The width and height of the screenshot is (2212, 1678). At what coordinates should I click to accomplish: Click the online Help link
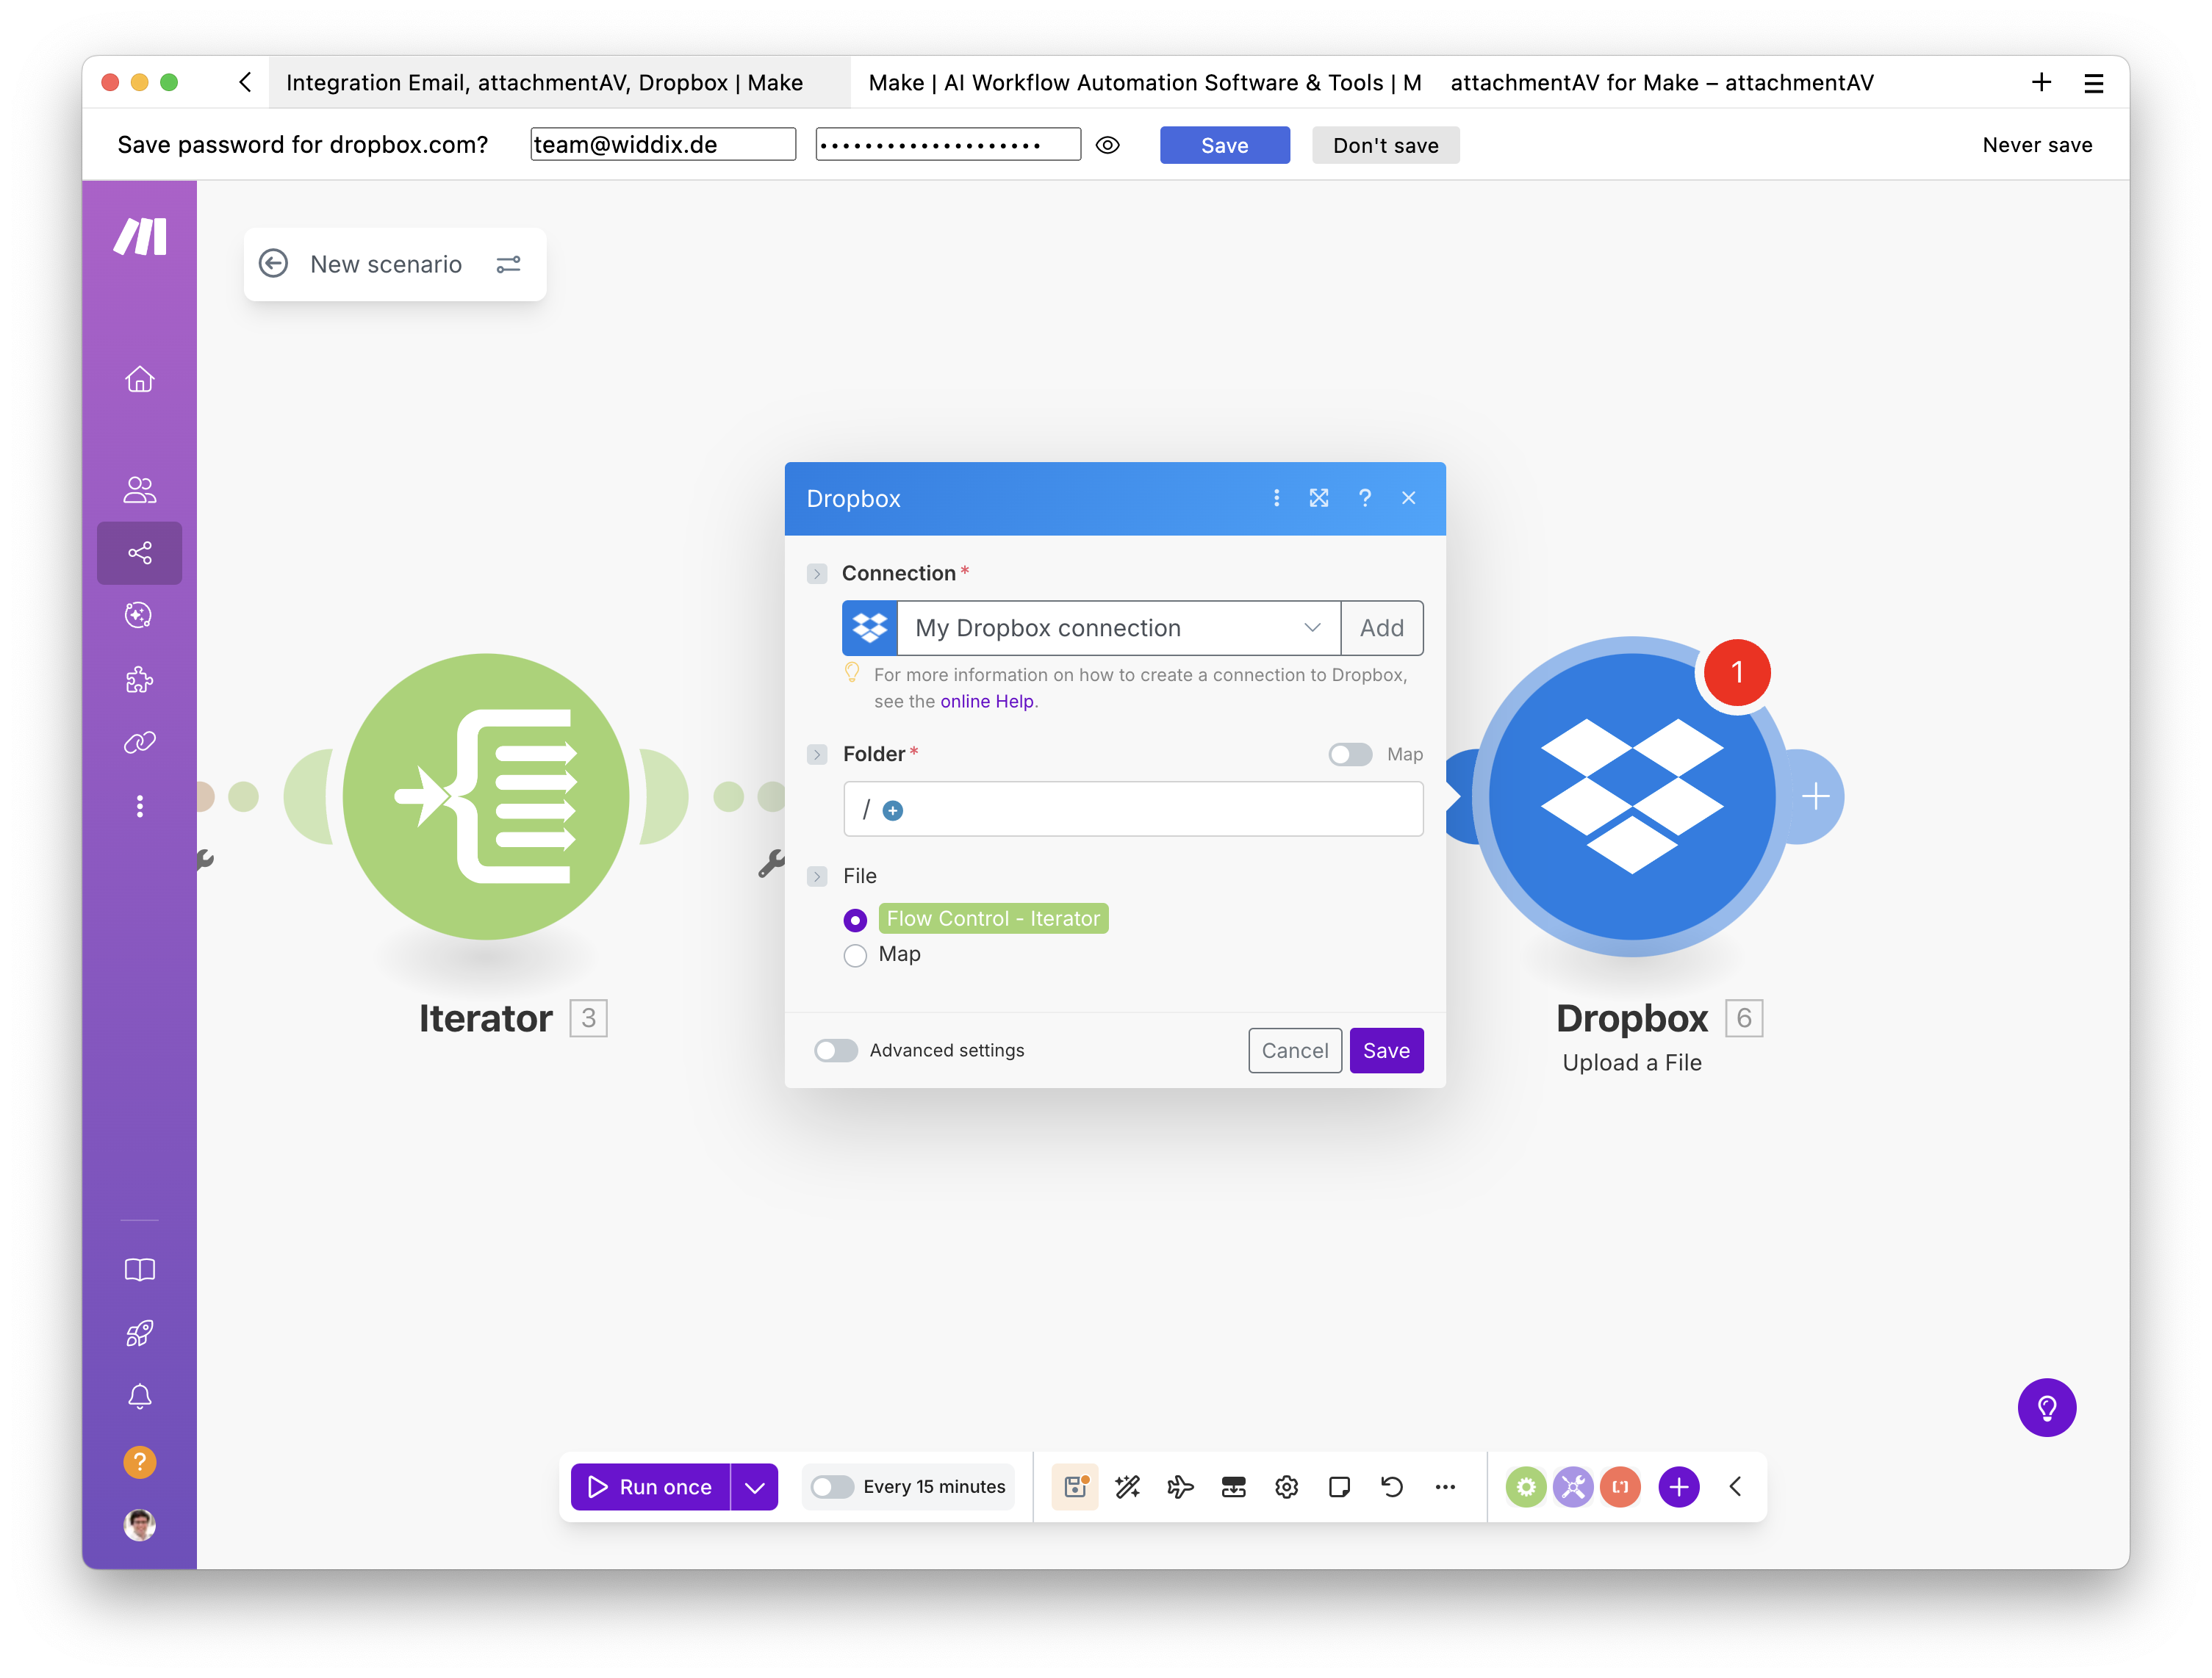[987, 701]
